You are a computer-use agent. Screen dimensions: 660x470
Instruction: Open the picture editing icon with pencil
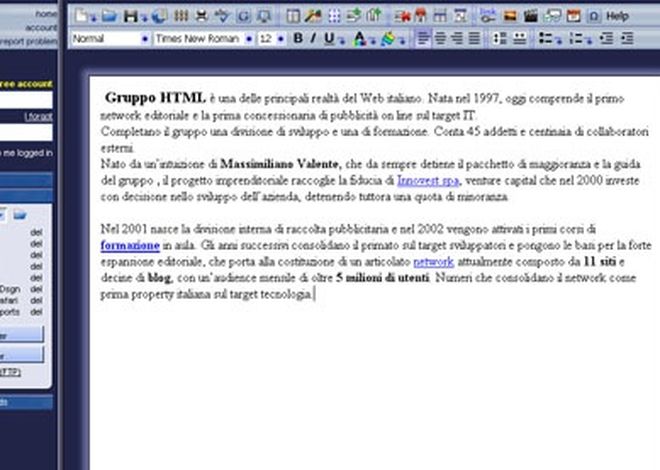point(314,16)
